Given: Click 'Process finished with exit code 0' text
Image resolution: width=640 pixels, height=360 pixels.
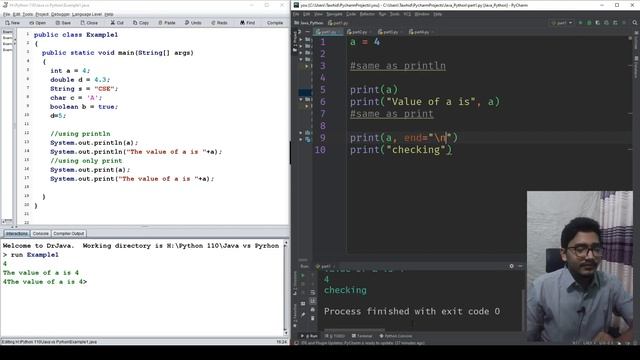Looking at the screenshot, I should point(412,311).
